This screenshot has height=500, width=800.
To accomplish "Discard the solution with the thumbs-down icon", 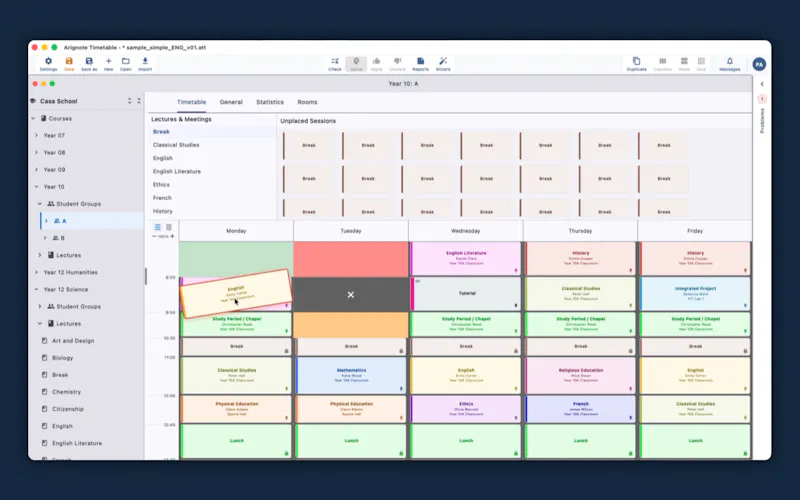I will pos(397,64).
